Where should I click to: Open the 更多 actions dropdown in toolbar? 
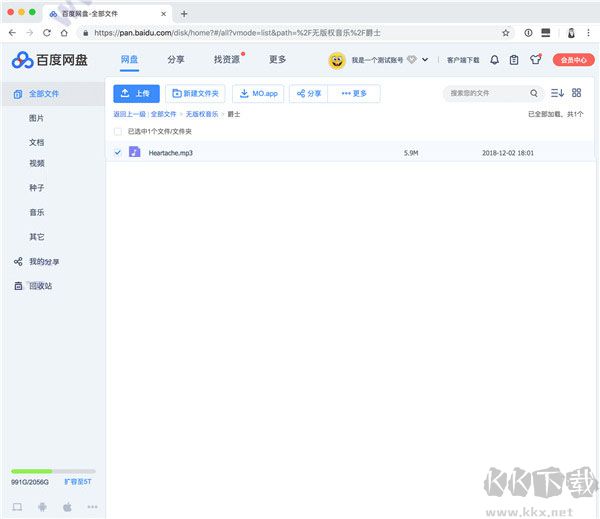354,94
